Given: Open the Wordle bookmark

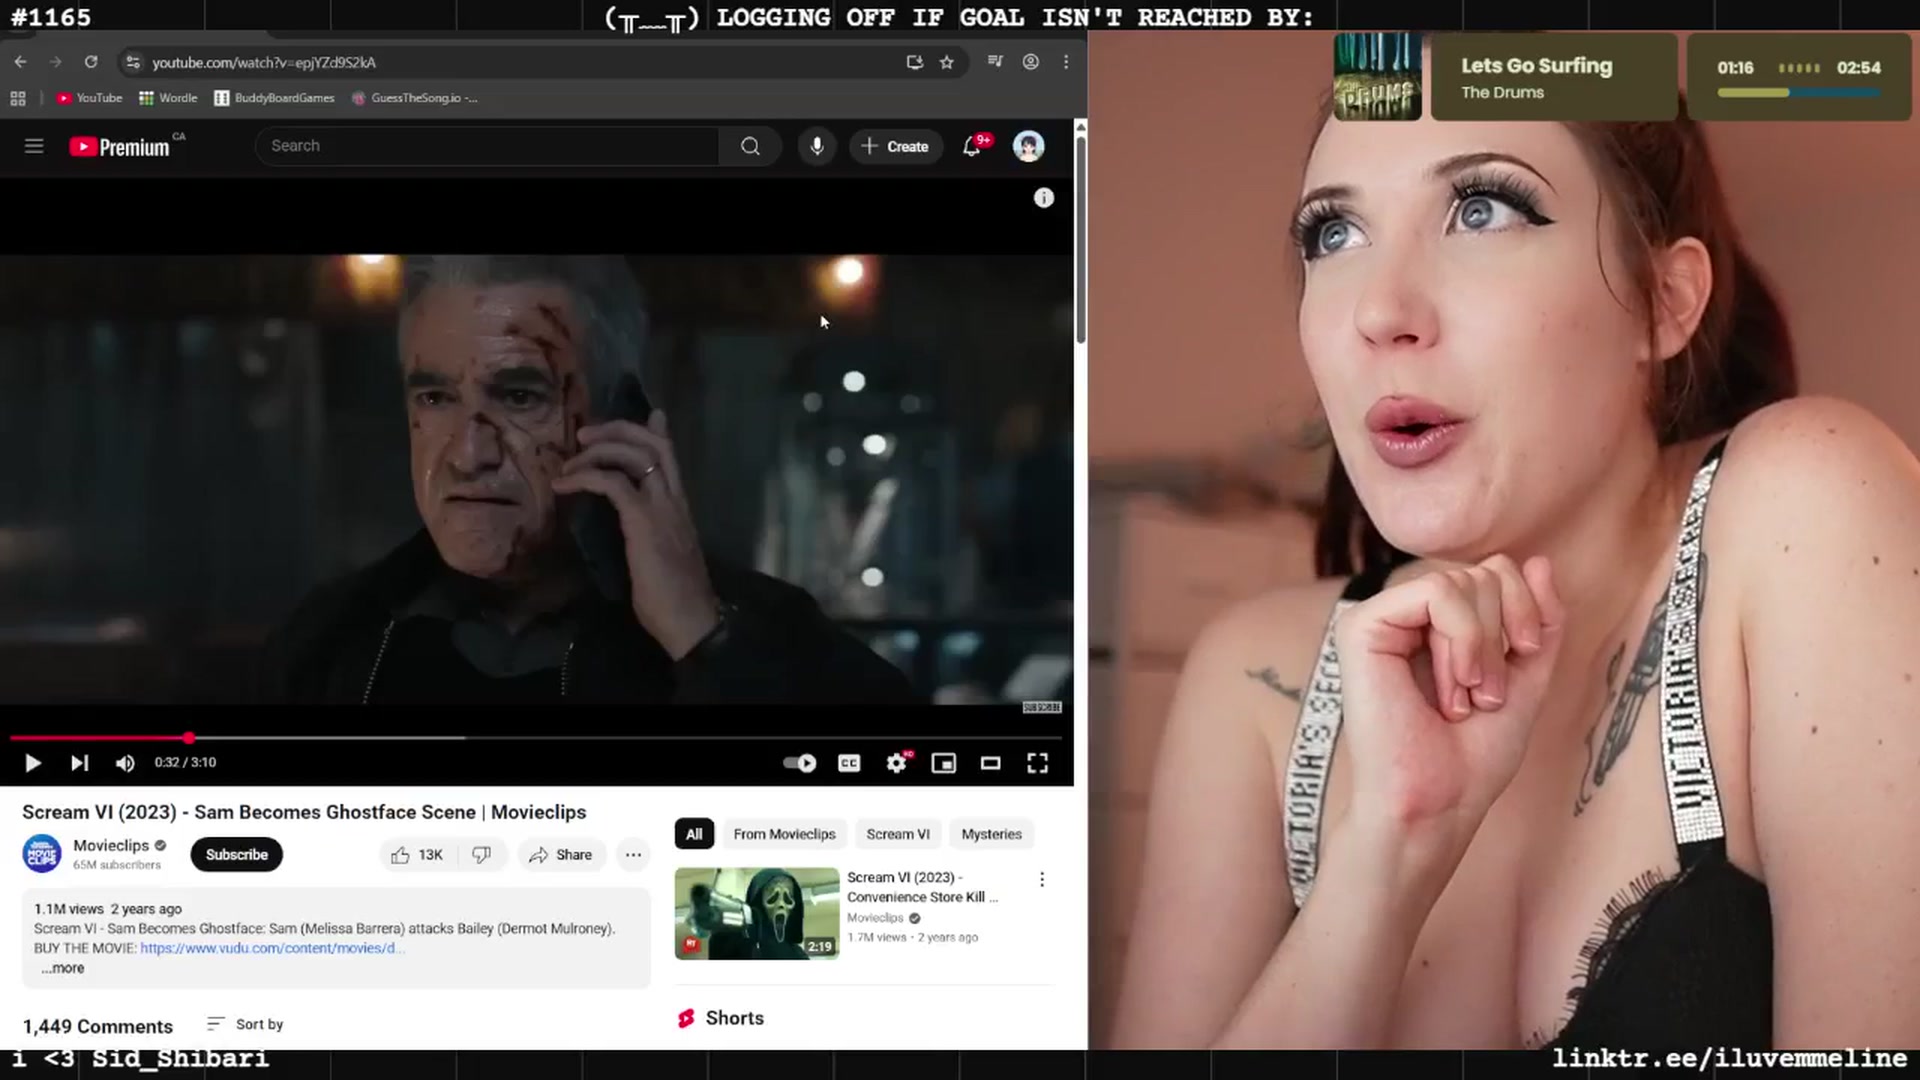Looking at the screenshot, I should (x=168, y=98).
